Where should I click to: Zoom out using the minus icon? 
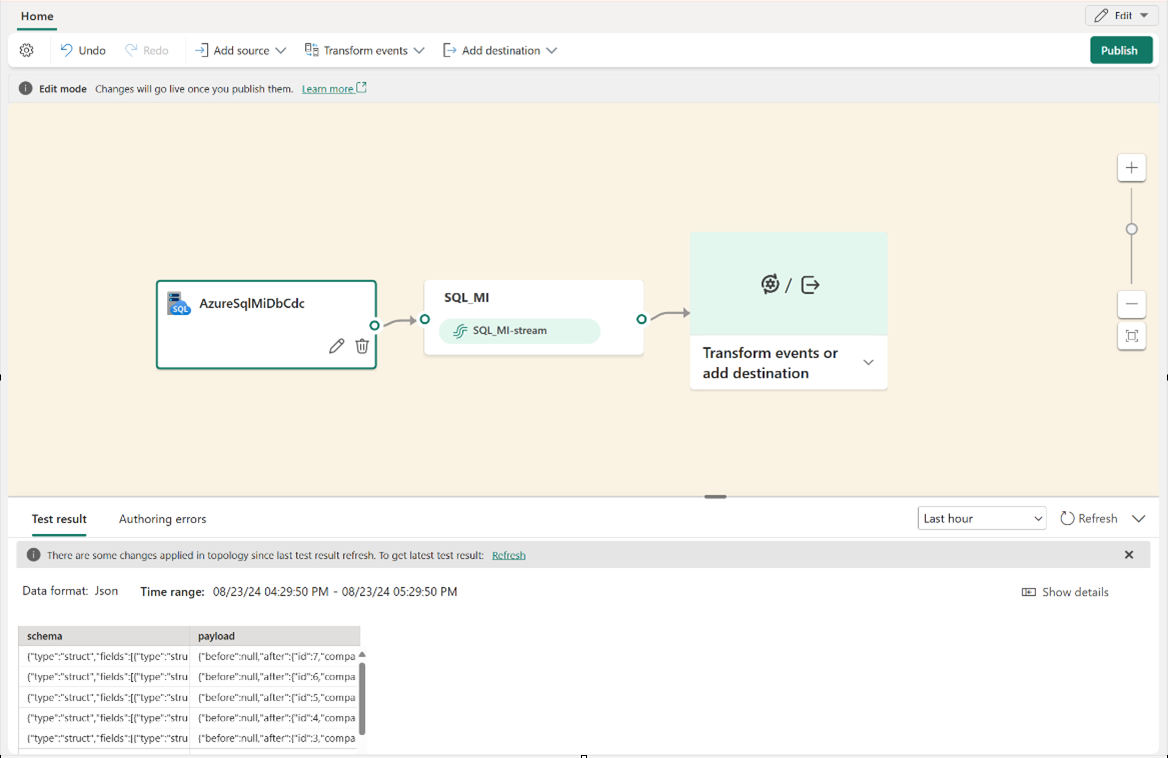coord(1131,304)
